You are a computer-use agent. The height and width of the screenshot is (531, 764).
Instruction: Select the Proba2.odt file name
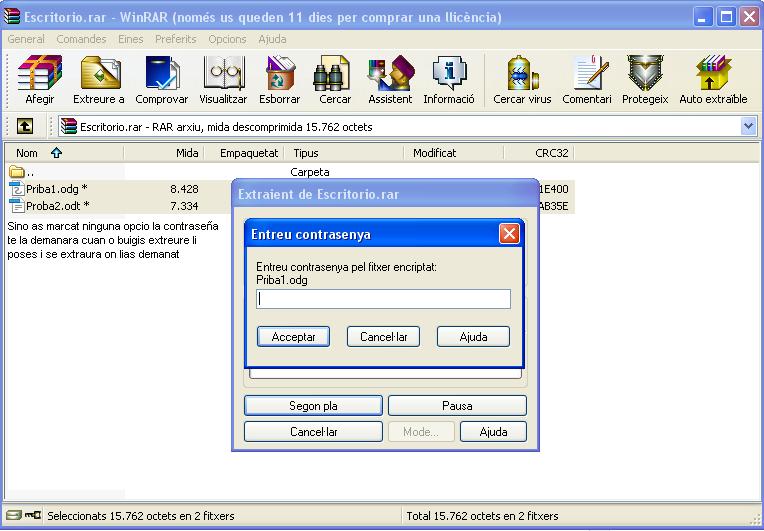coord(58,206)
